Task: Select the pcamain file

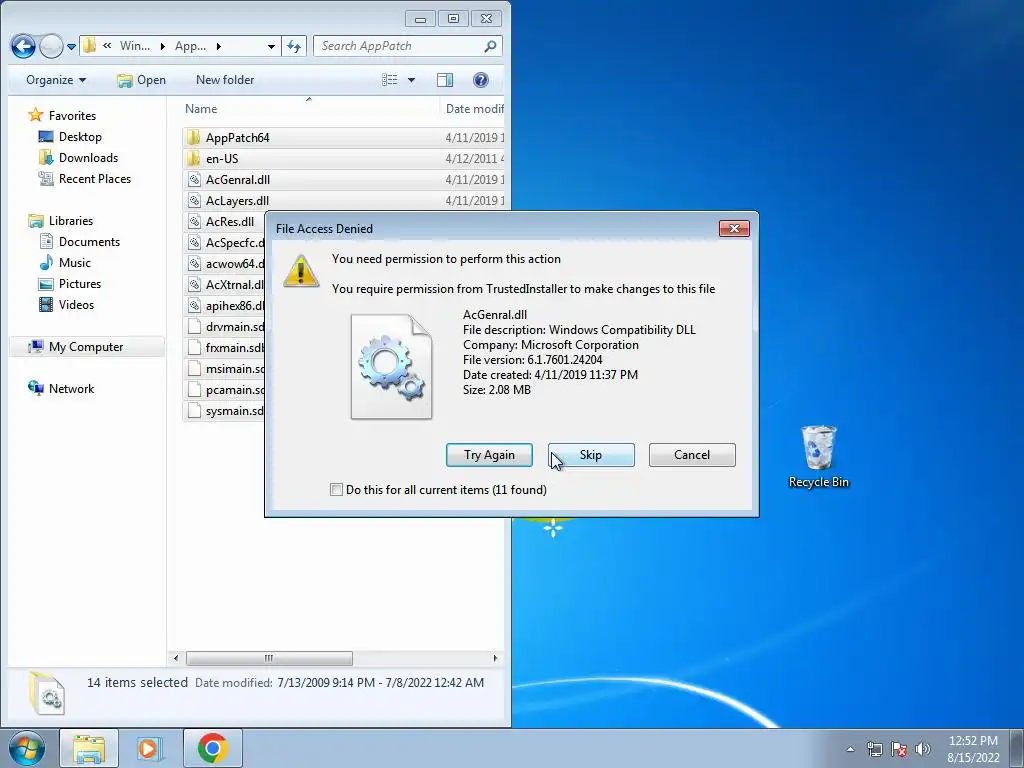Action: point(225,389)
